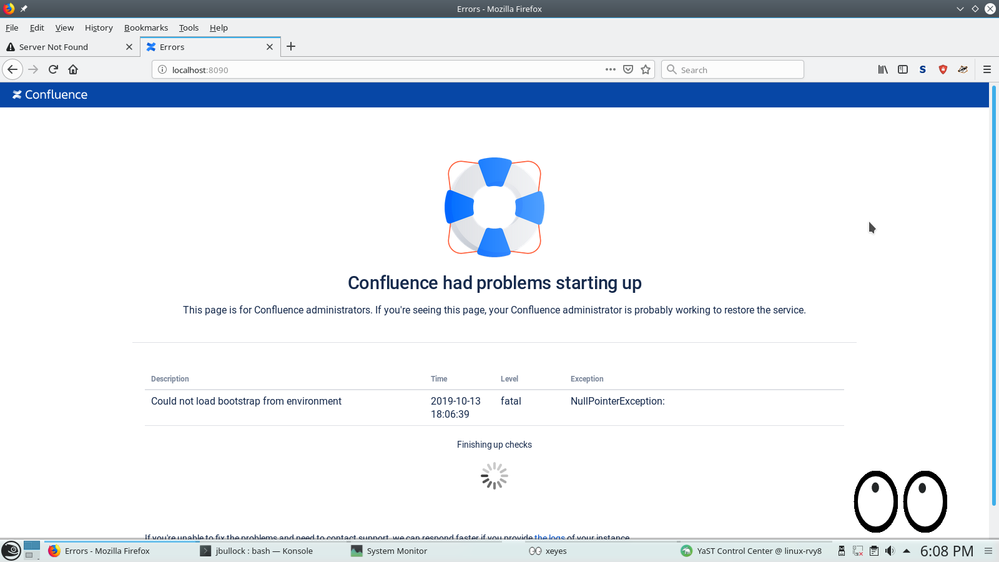This screenshot has height=562, width=999.
Task: Open the network connection tray icon
Action: [858, 551]
